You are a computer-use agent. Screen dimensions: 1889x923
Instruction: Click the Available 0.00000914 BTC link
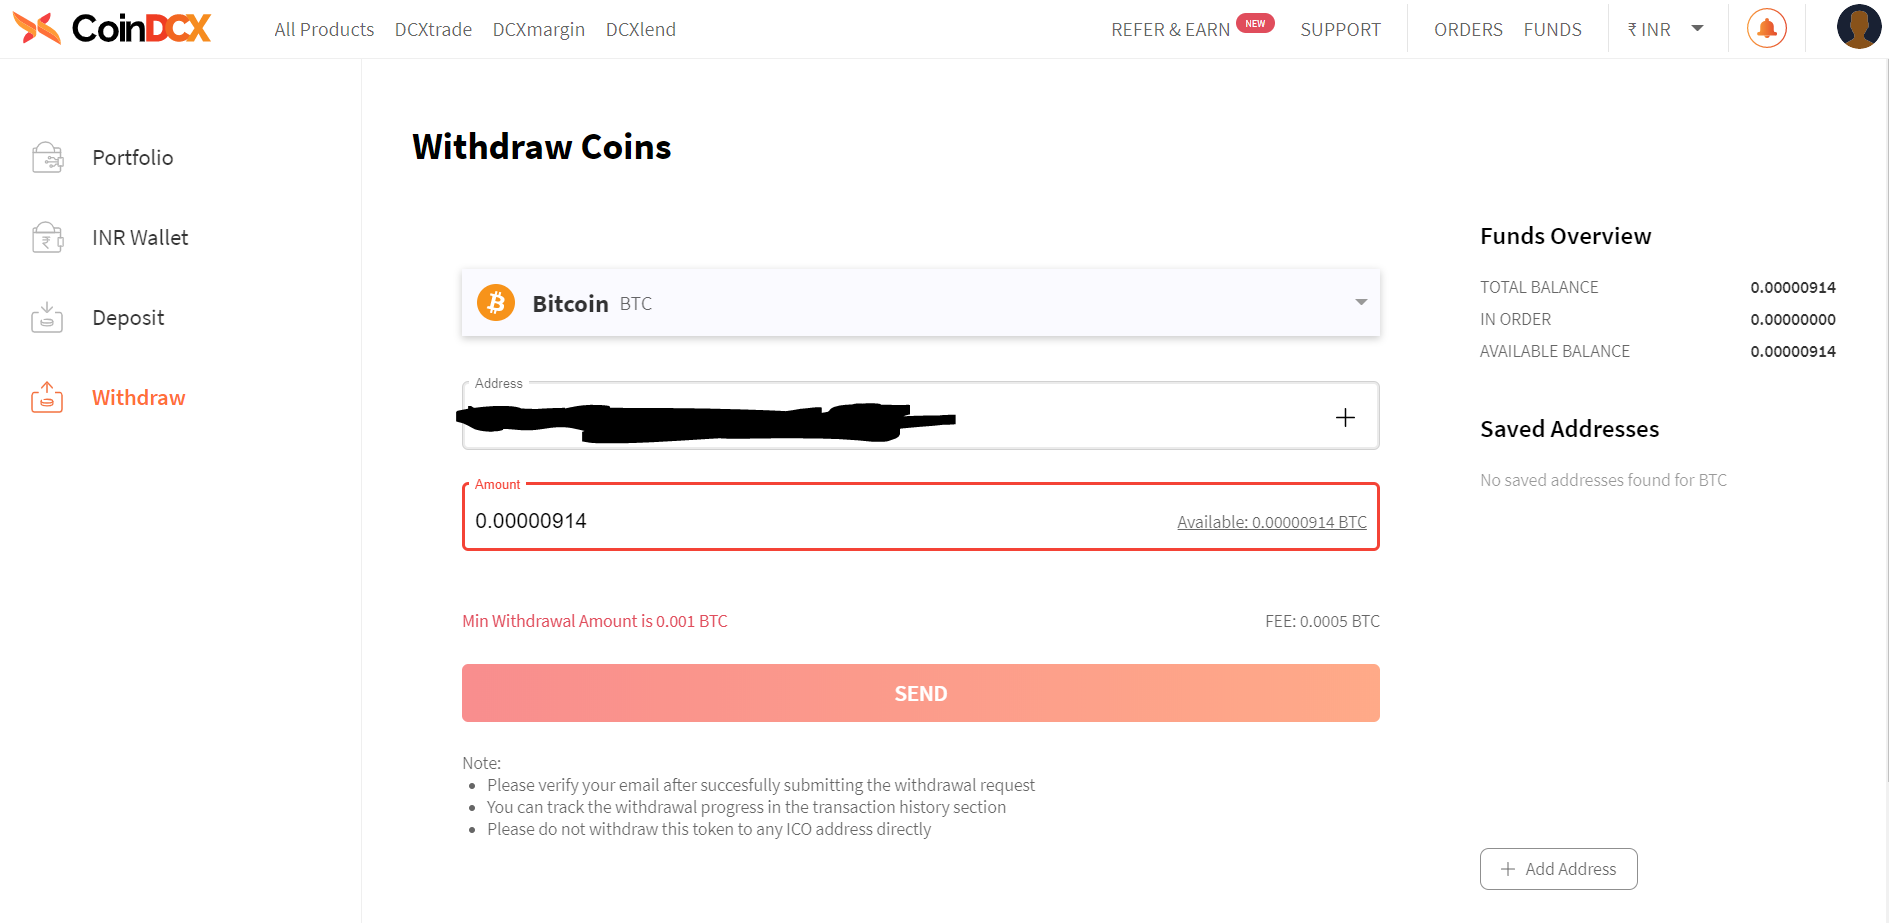tap(1271, 522)
